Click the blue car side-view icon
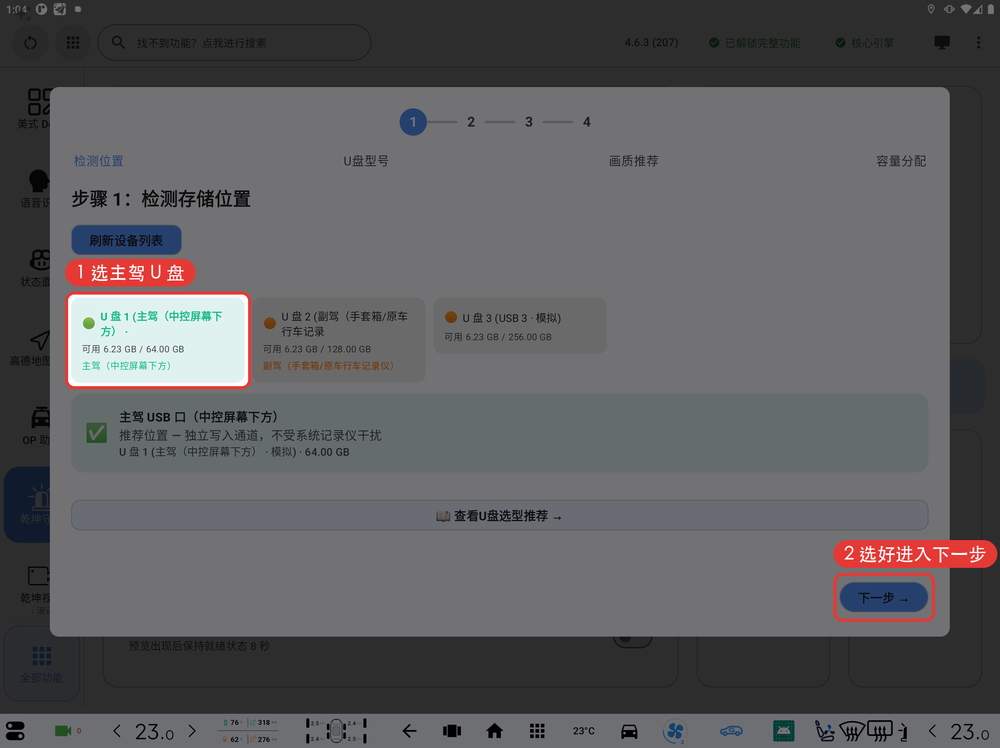 click(732, 731)
